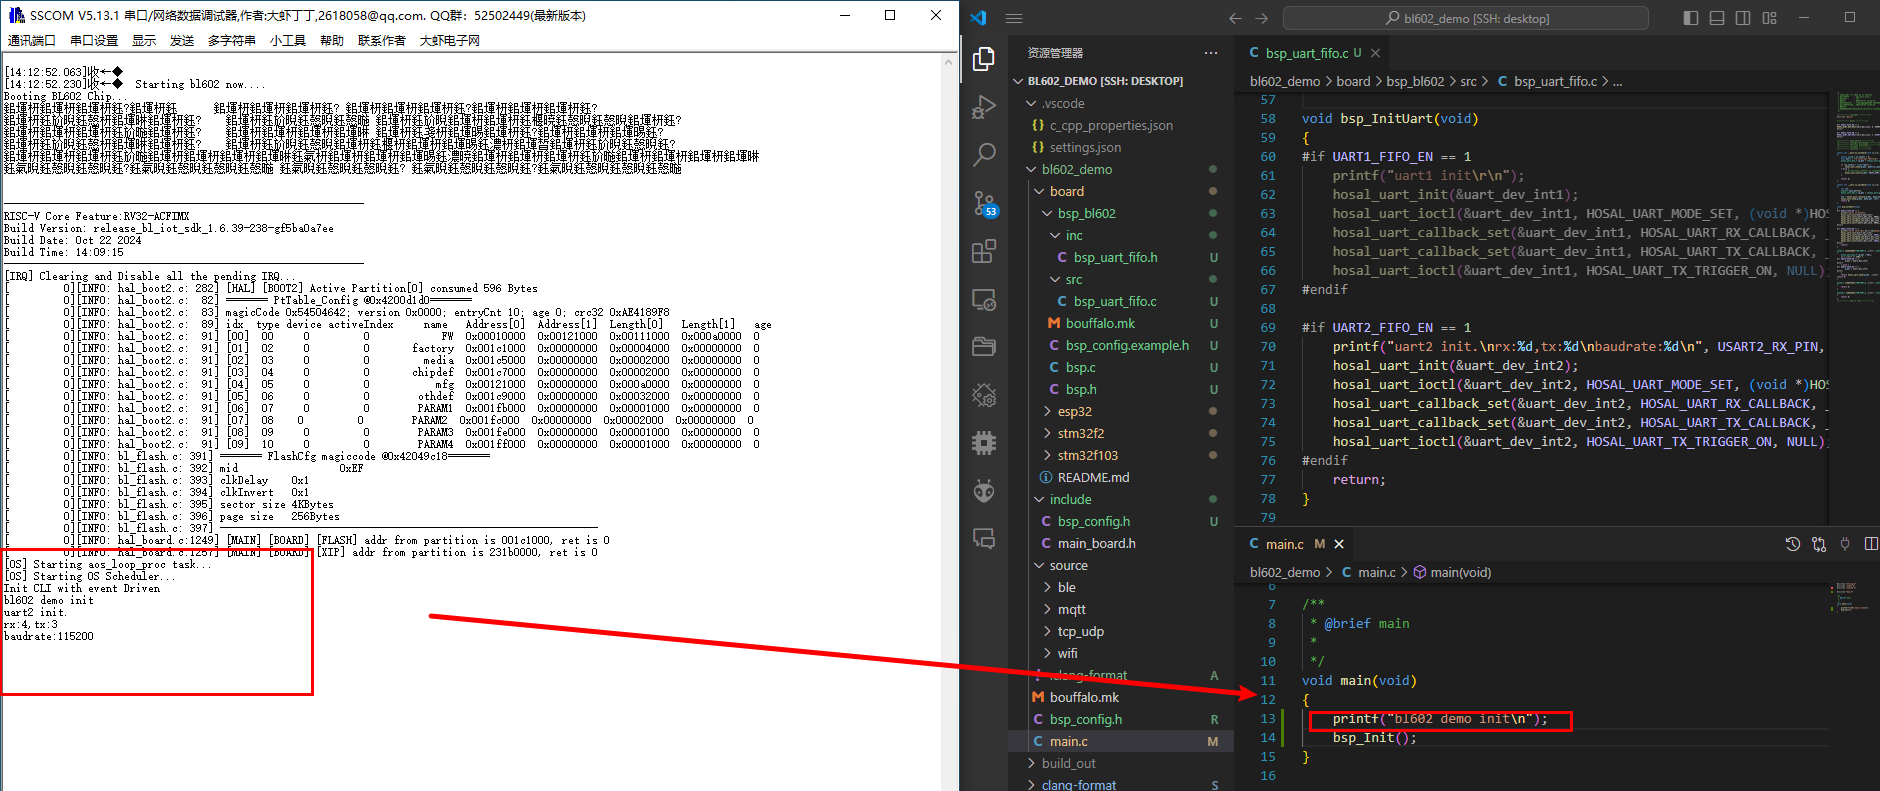Expand the stm32f103 folder
Viewport: 1880px width, 791px height.
point(1047,455)
